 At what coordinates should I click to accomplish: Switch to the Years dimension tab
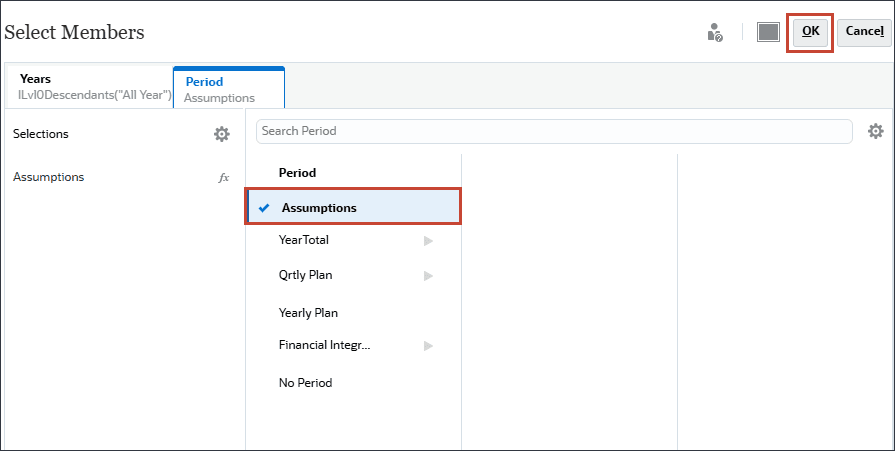(88, 87)
